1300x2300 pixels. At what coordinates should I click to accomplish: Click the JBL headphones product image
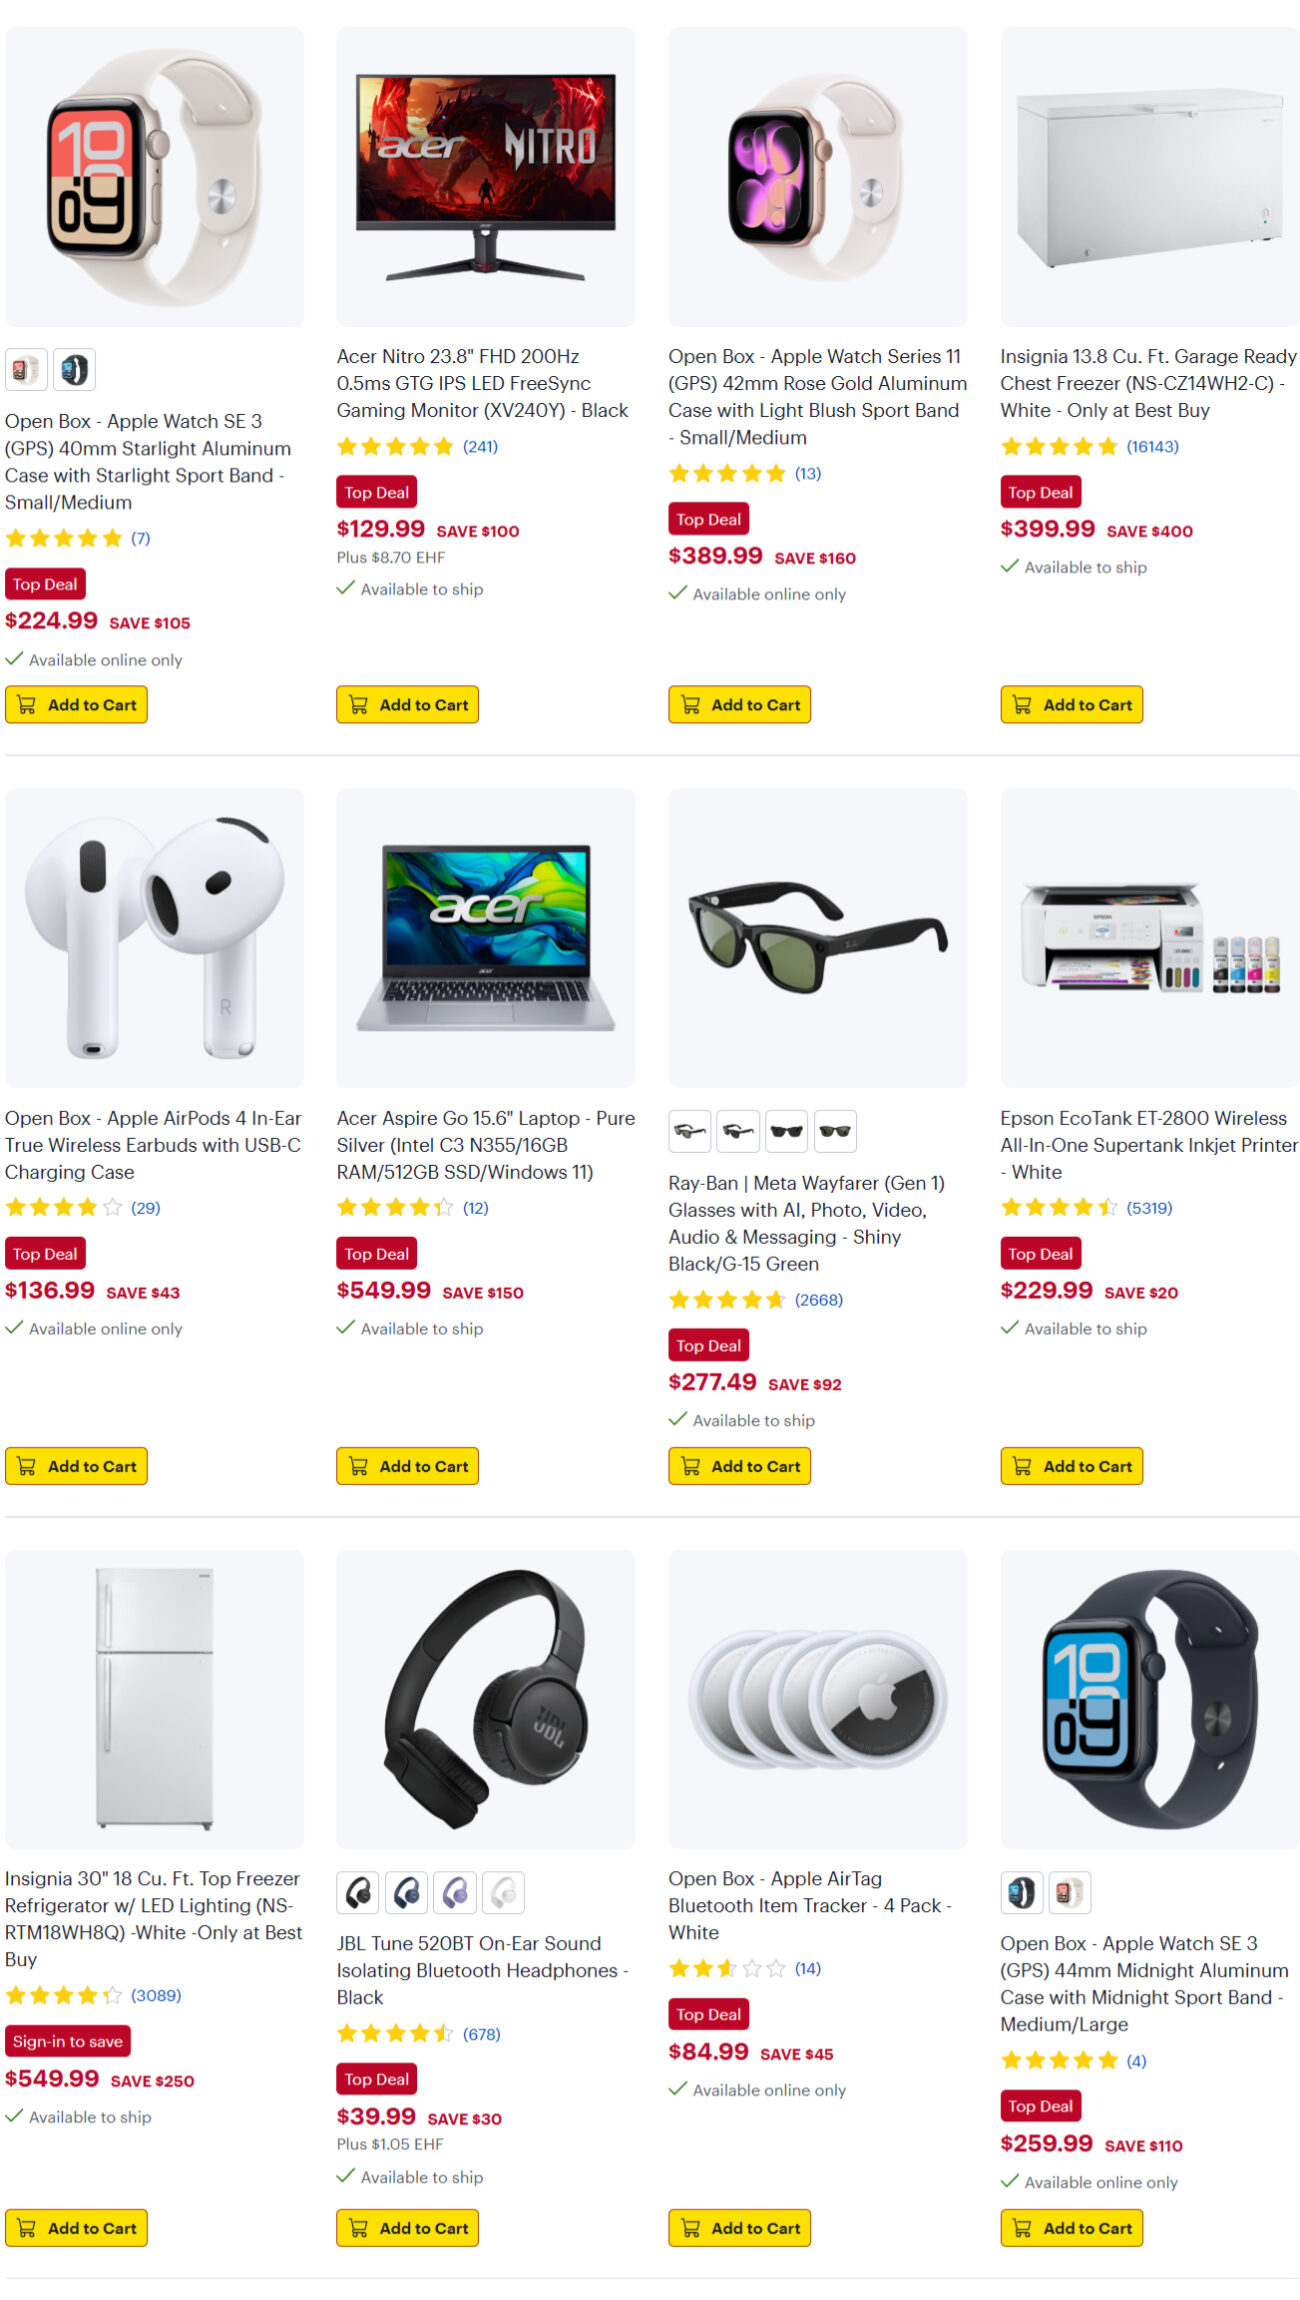[x=486, y=1699]
